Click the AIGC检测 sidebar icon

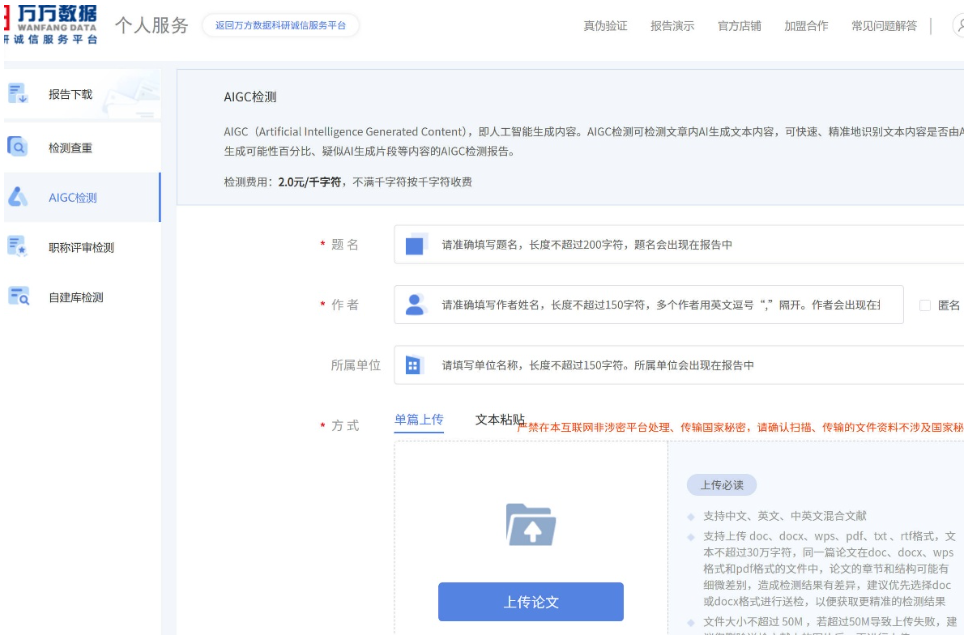click(x=18, y=197)
